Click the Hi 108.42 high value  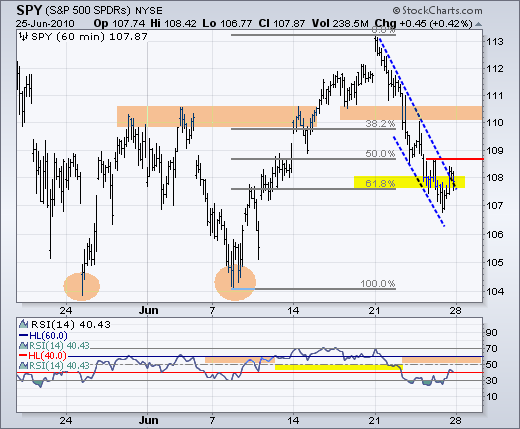click(173, 24)
